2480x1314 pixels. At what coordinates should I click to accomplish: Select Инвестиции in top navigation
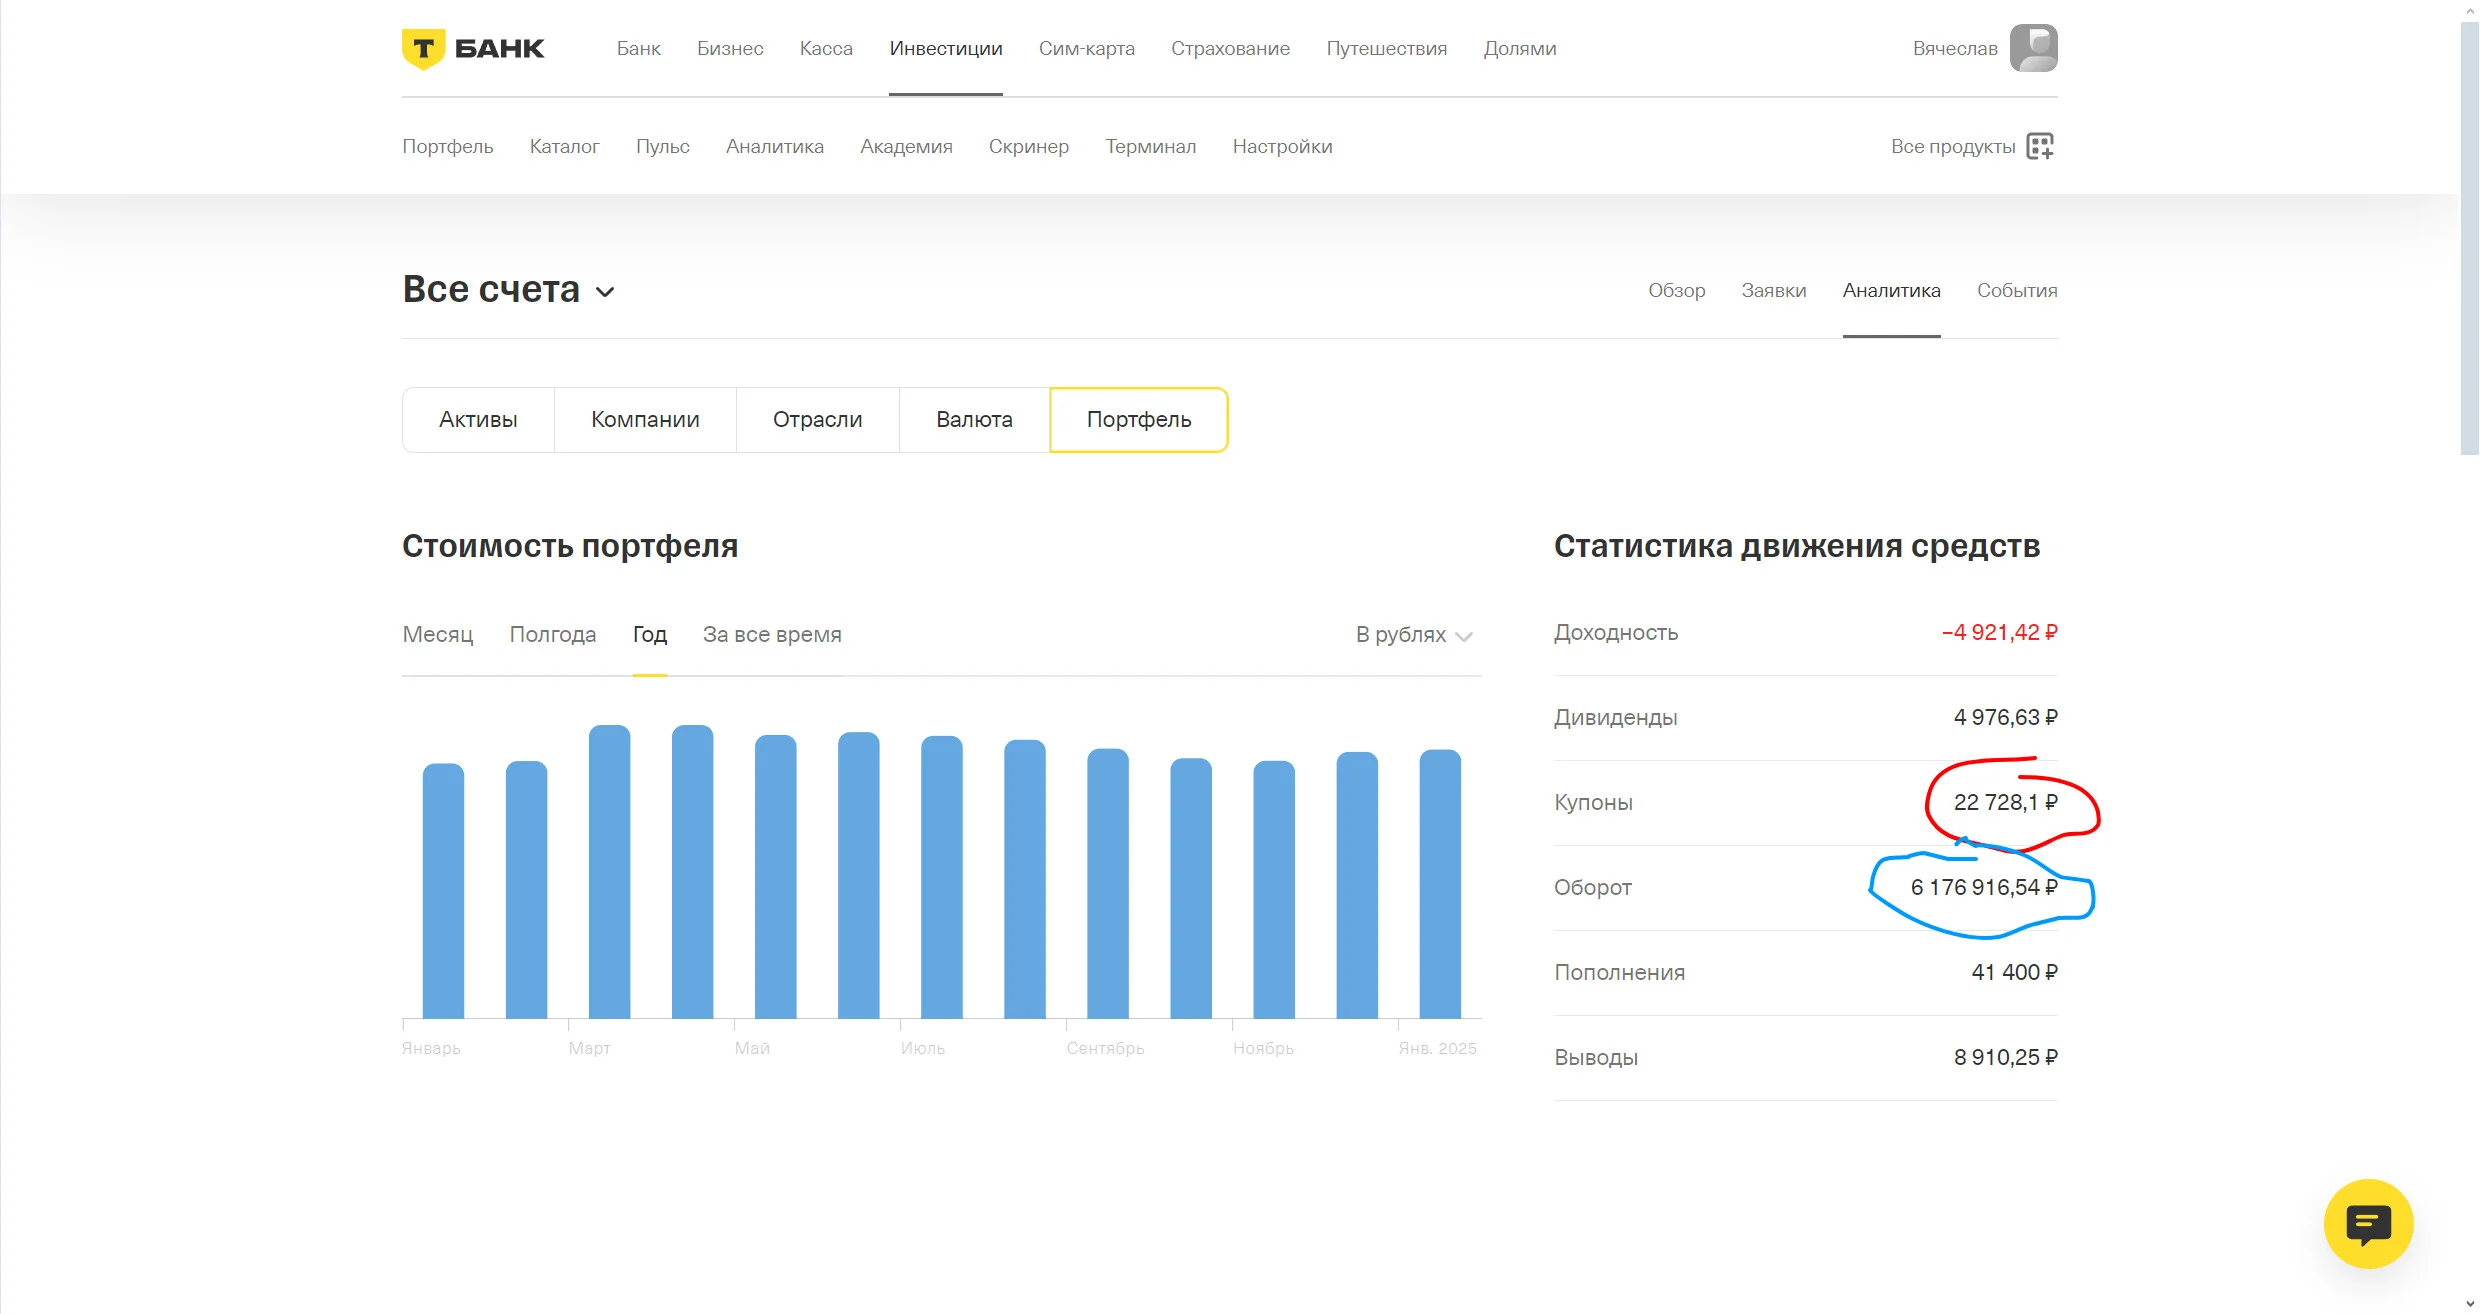946,48
